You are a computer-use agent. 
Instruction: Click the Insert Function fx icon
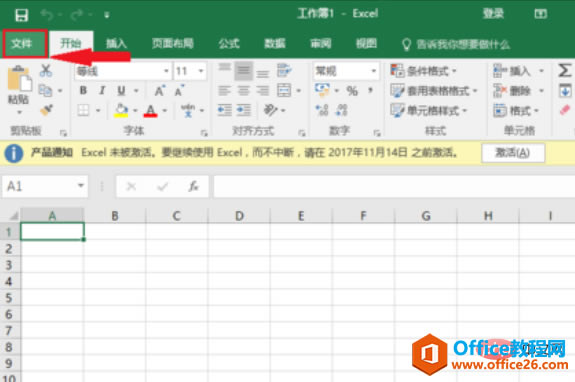194,187
